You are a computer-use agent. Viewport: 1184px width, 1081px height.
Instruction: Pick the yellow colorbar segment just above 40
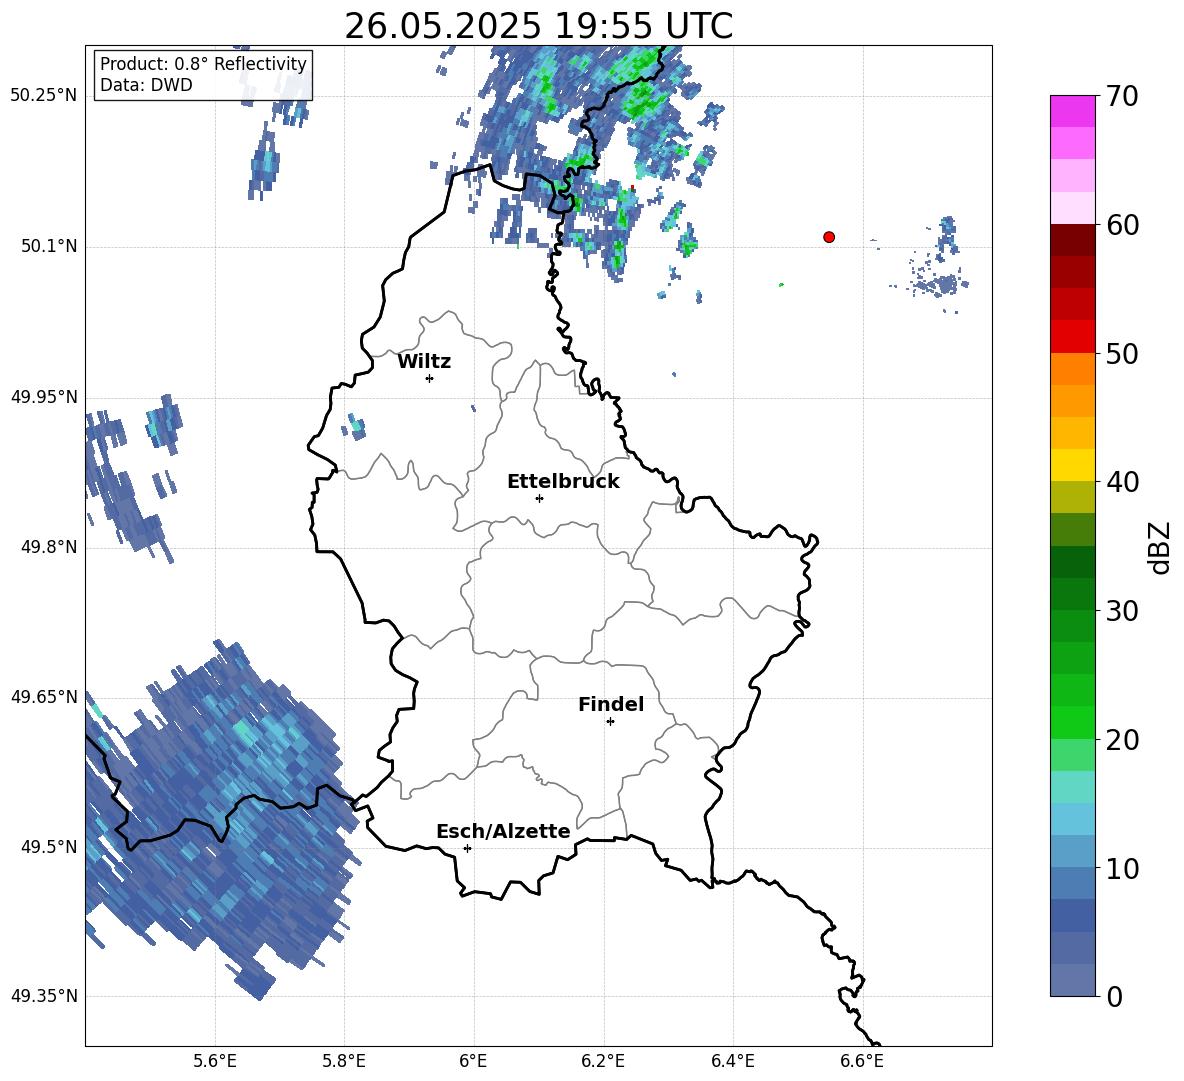click(1072, 465)
